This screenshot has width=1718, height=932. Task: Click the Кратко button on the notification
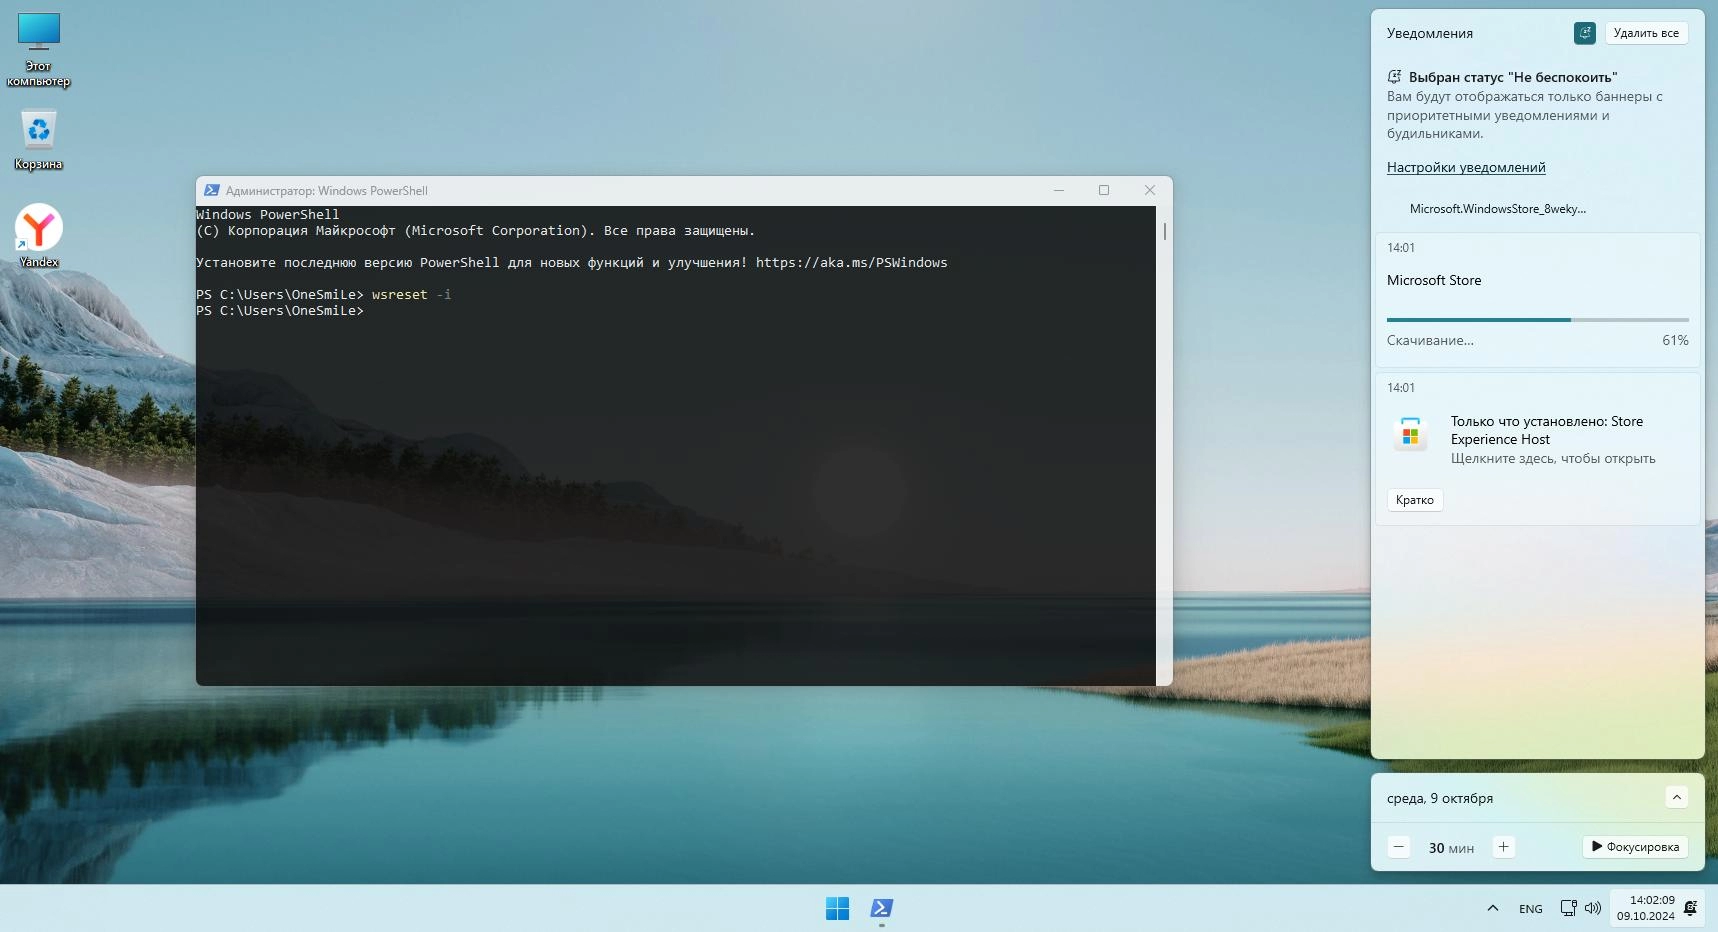[1415, 500]
